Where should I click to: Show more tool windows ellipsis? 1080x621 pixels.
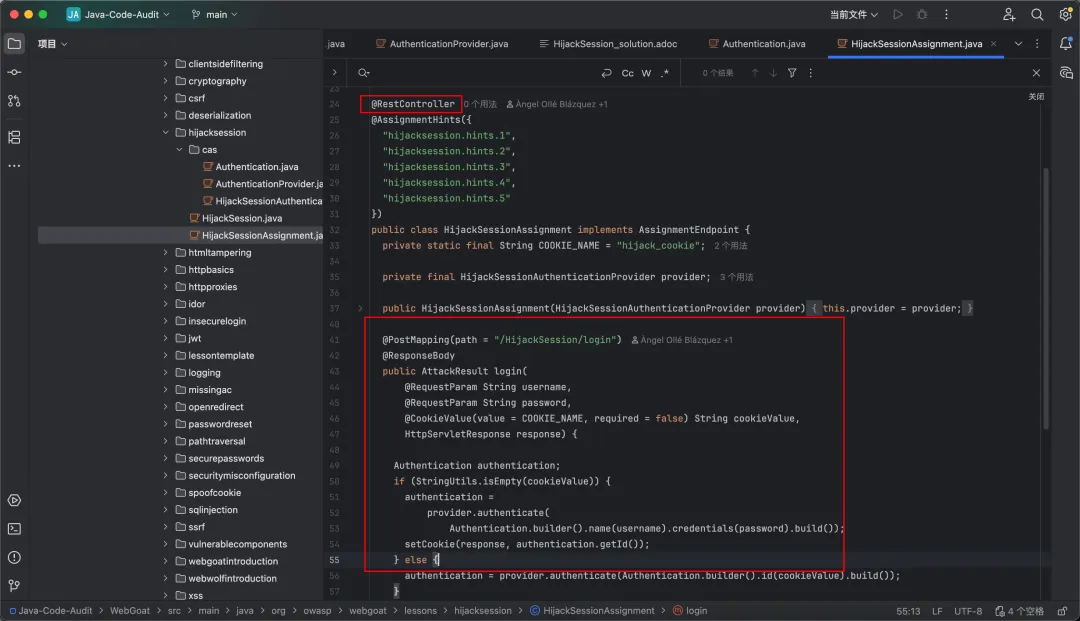click(14, 166)
